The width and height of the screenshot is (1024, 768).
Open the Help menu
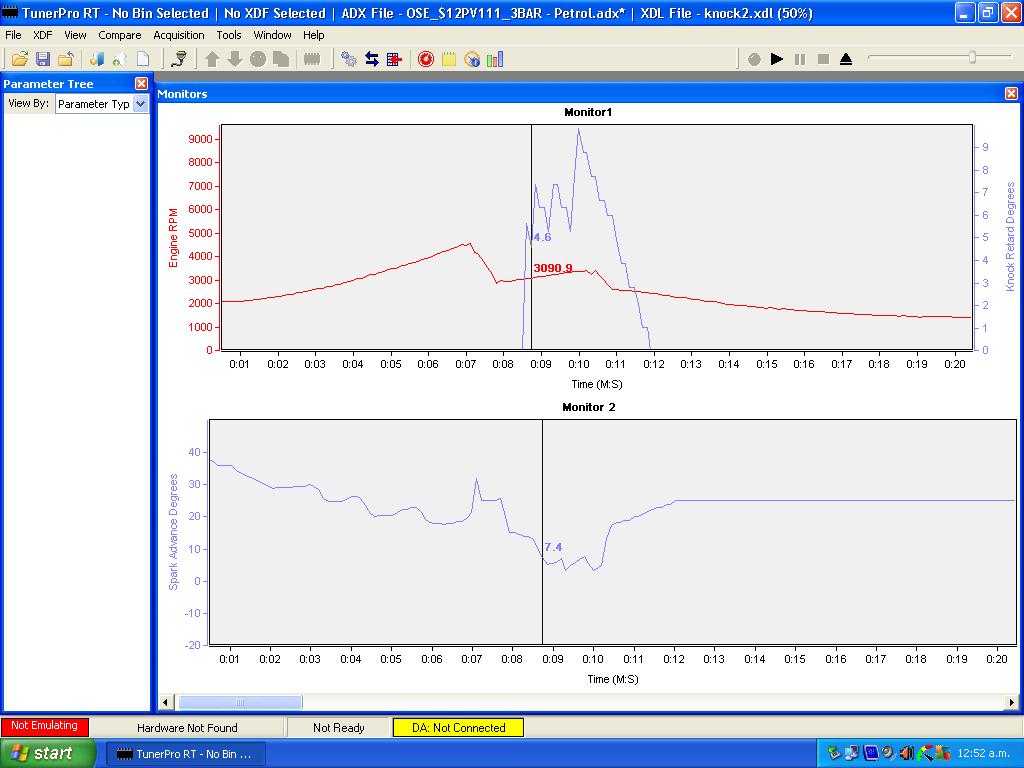tap(313, 35)
